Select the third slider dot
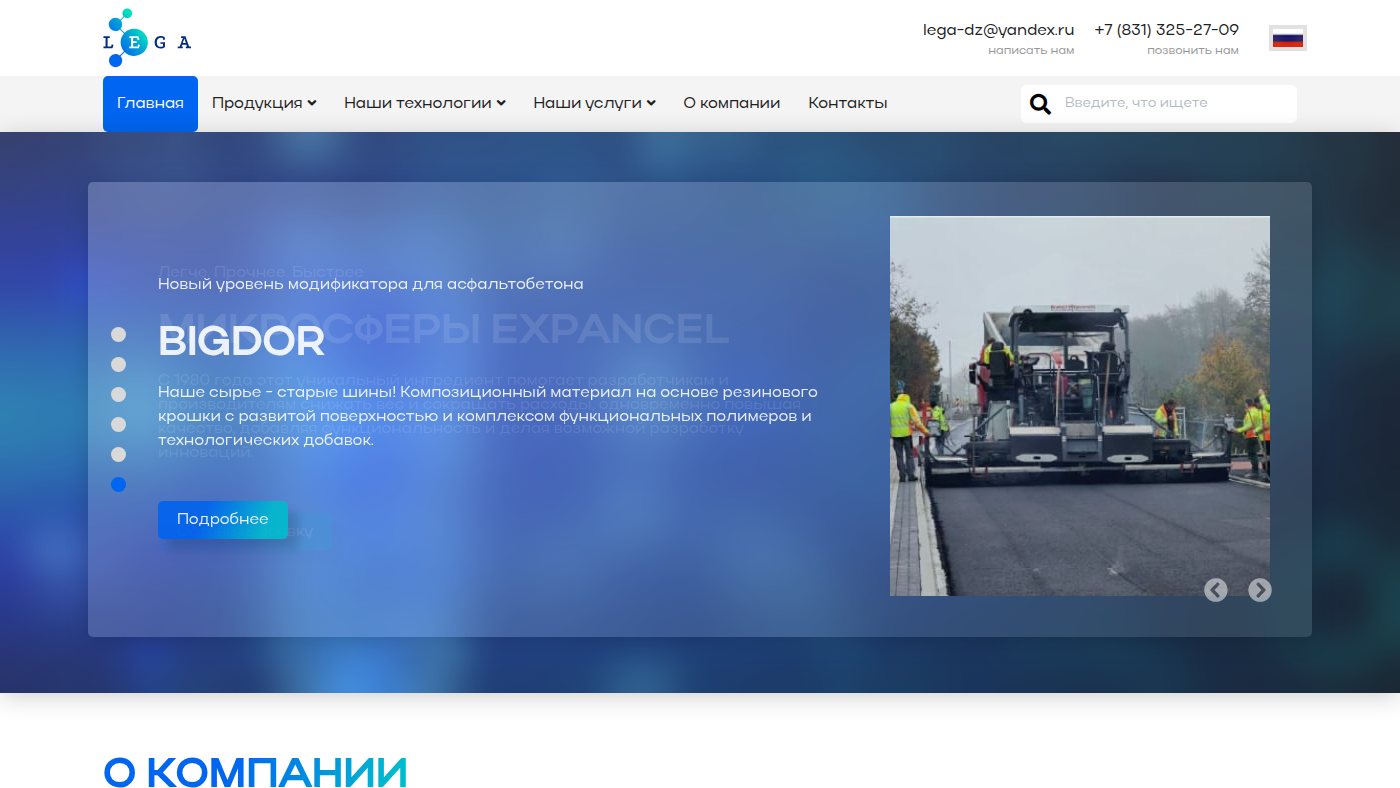 coord(118,394)
